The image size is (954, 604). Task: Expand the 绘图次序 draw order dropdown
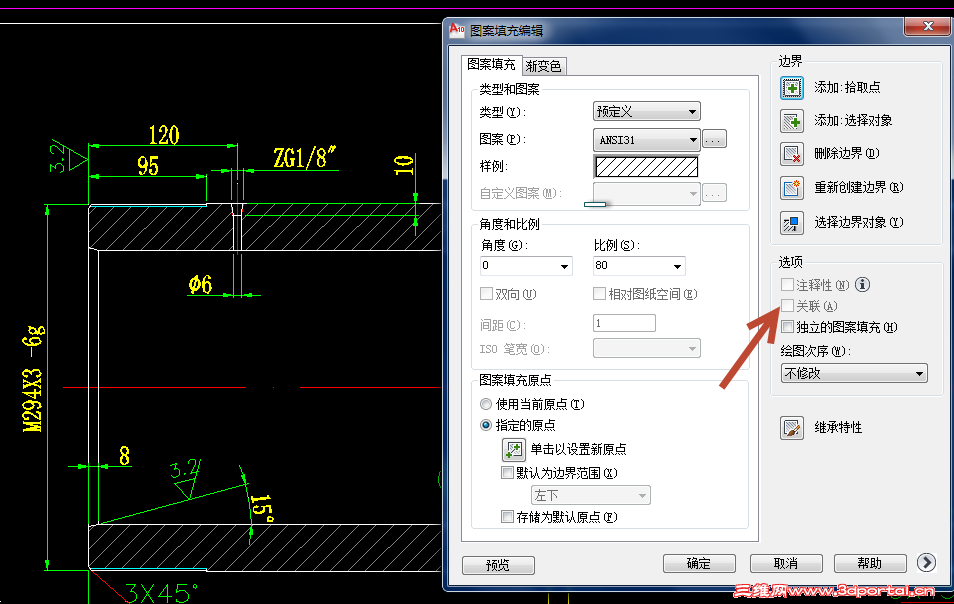(853, 372)
